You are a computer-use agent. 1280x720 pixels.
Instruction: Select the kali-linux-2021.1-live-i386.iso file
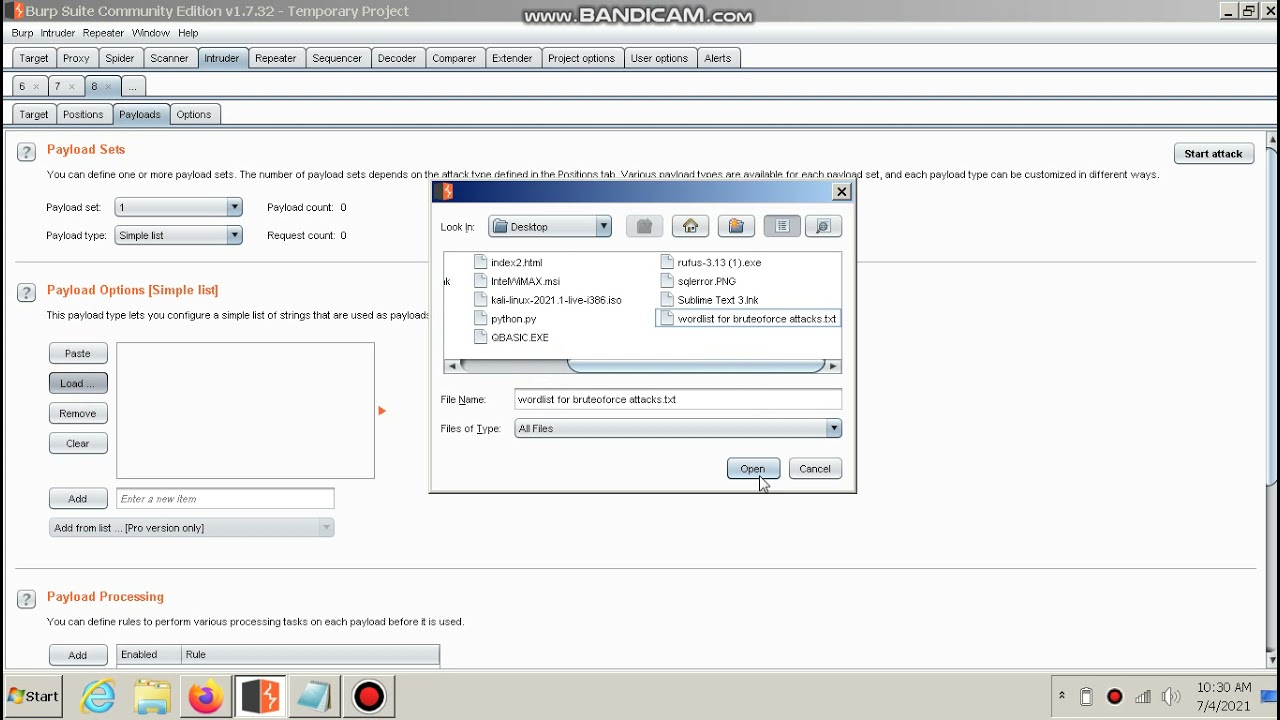(x=548, y=300)
